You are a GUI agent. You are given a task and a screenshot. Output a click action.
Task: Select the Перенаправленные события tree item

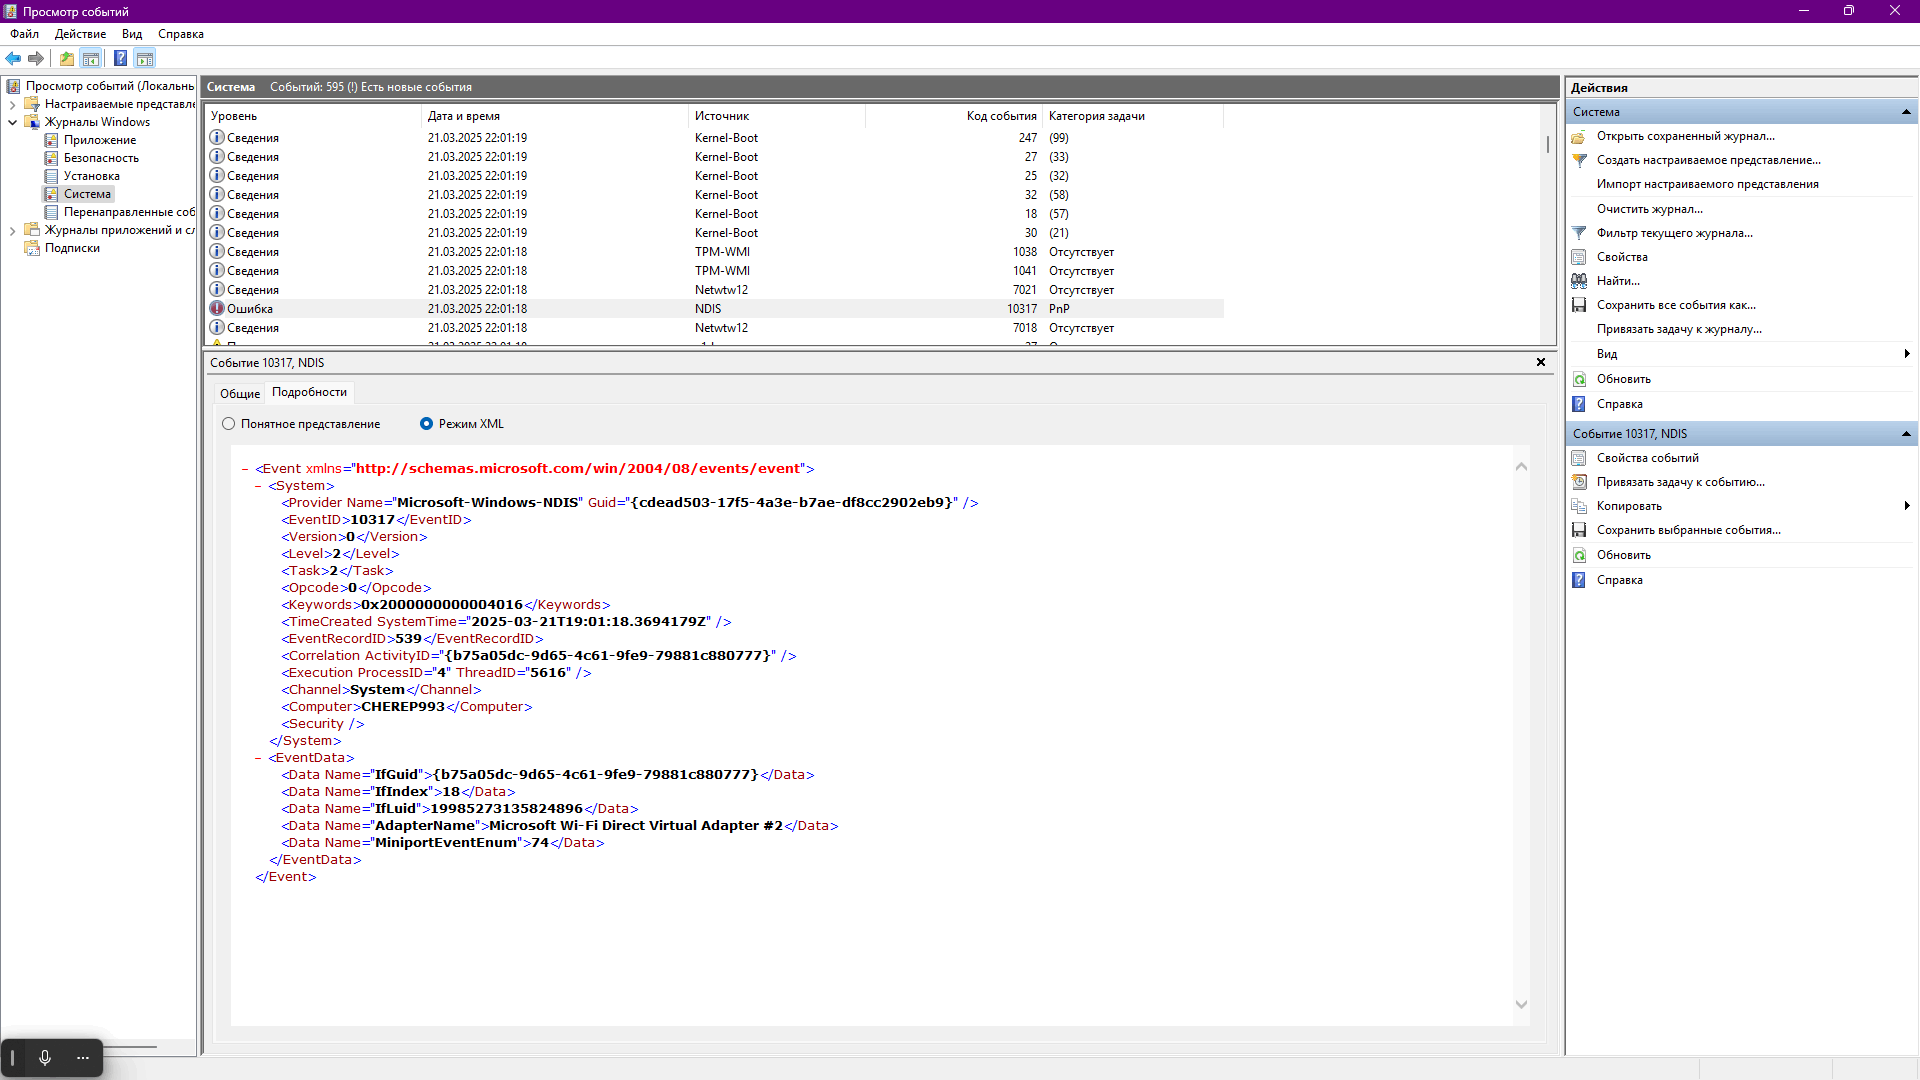129,212
